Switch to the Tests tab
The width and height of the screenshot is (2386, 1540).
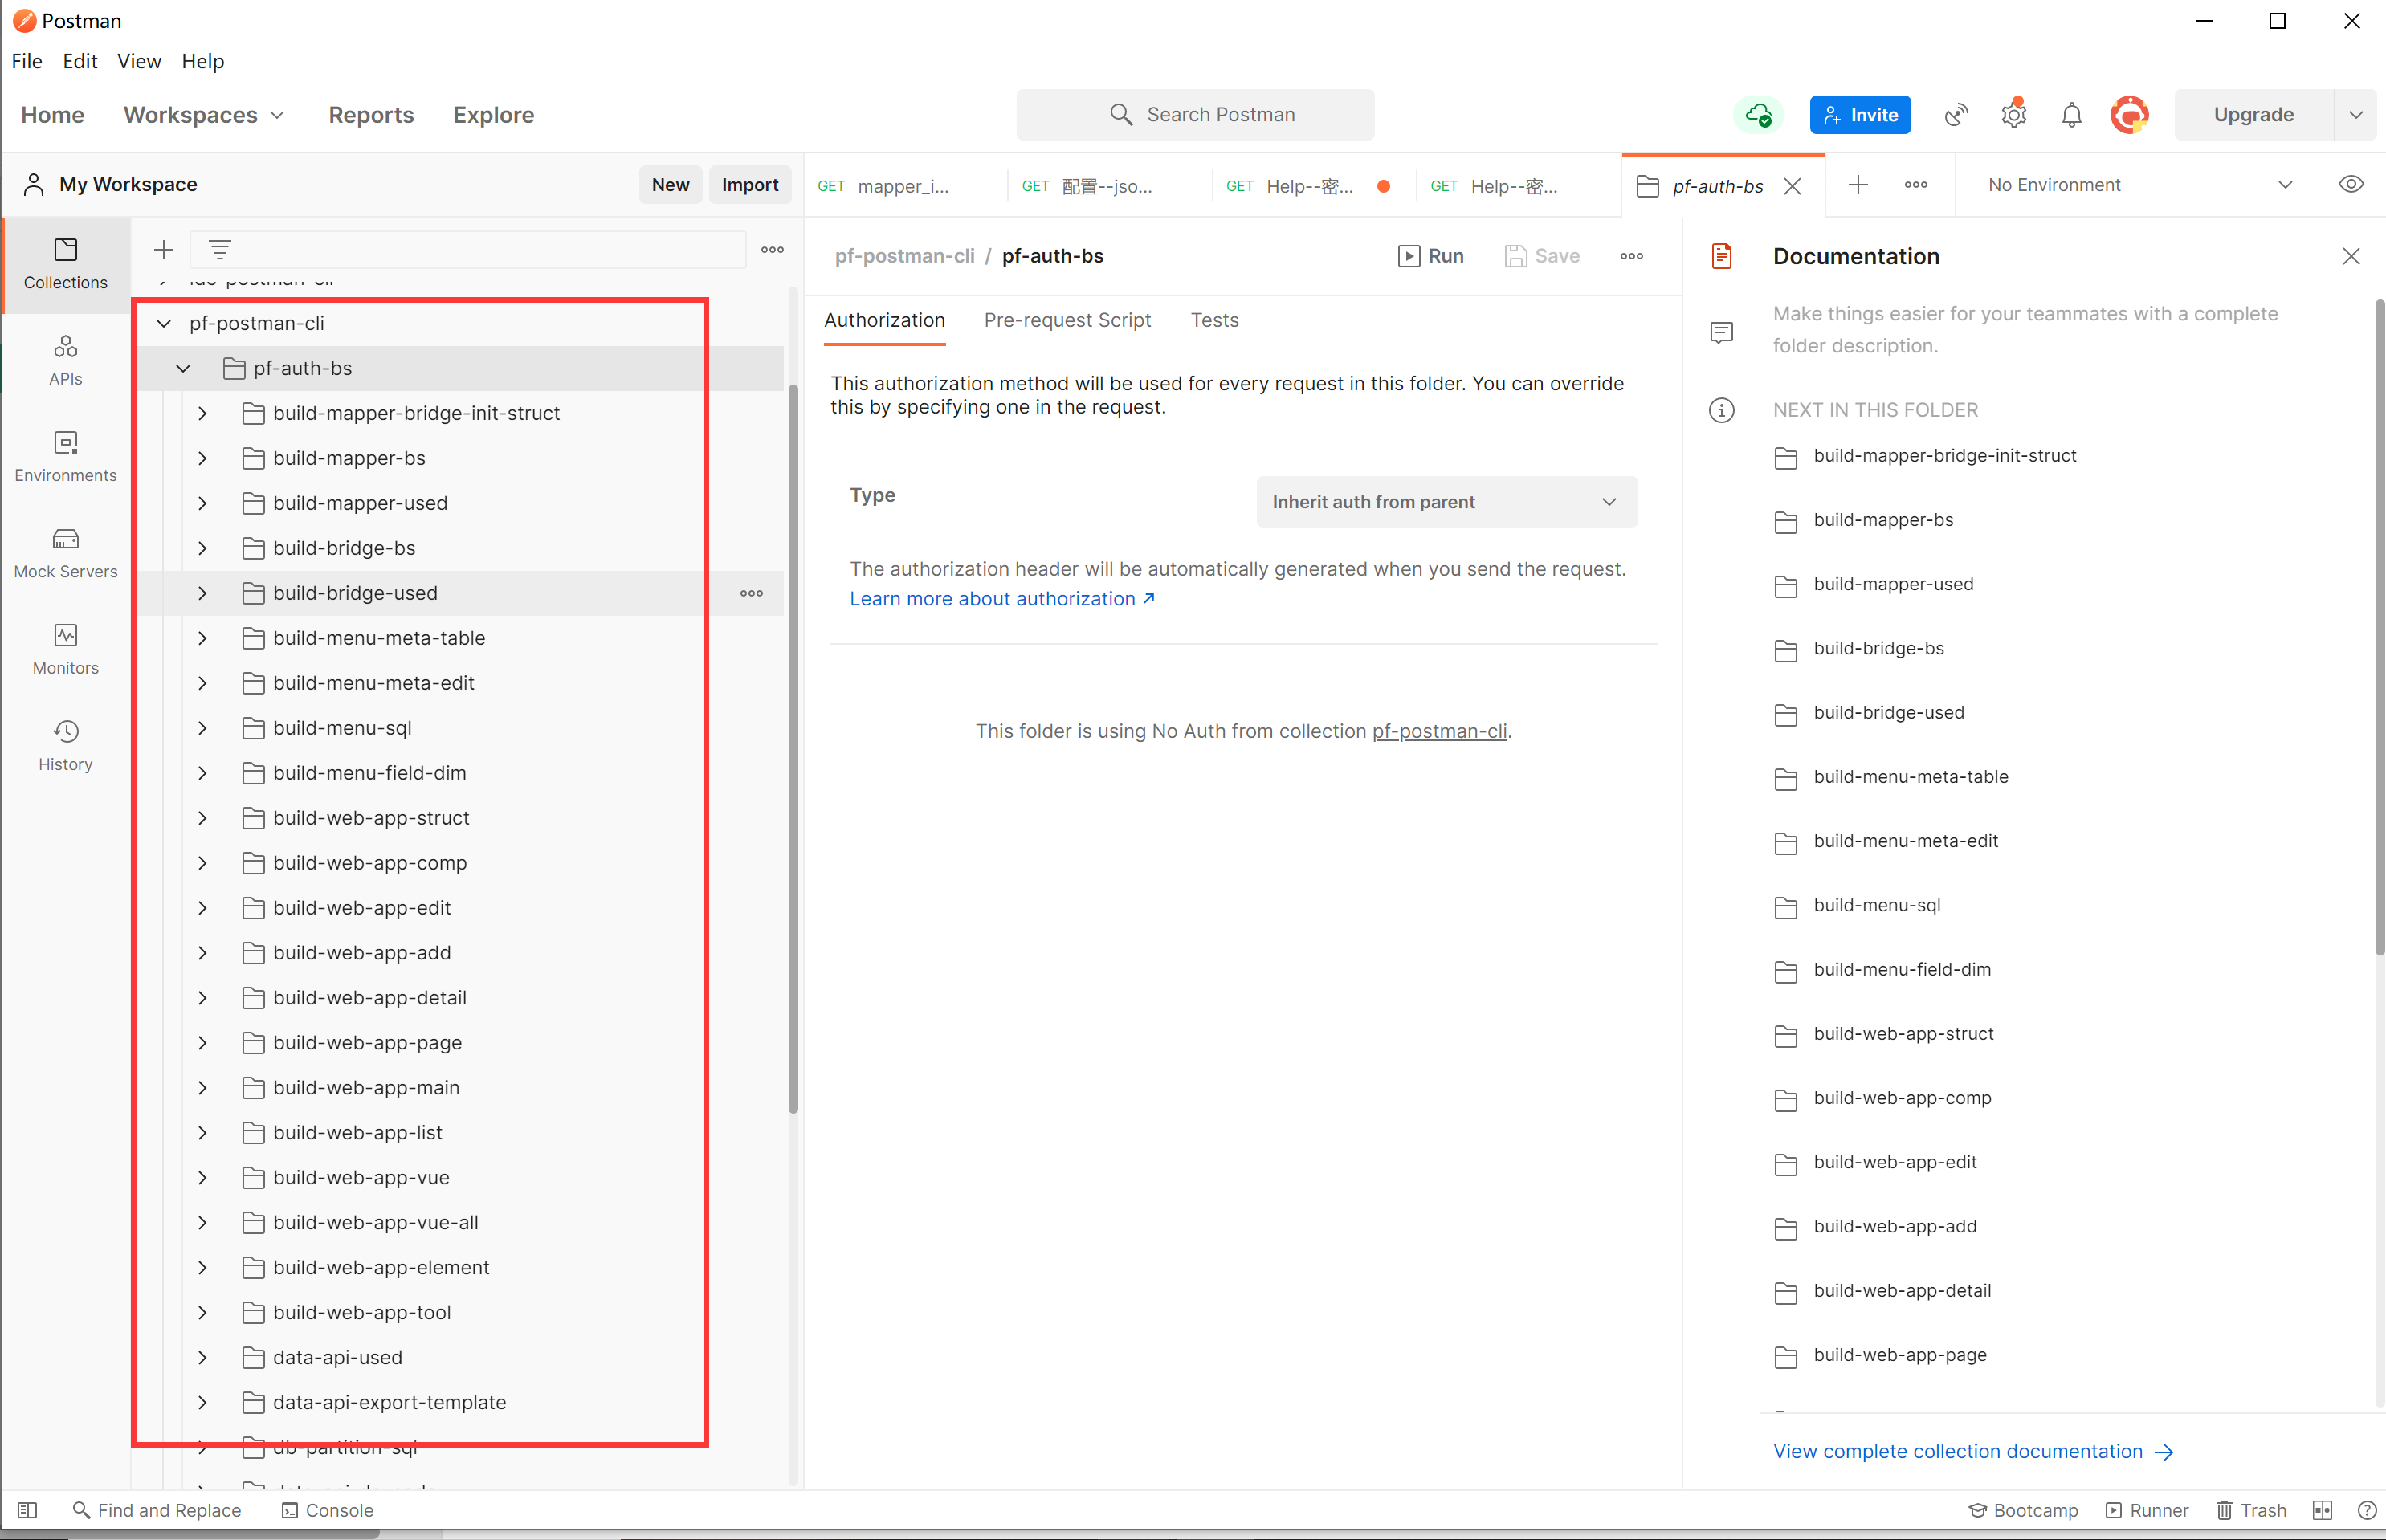point(1214,320)
